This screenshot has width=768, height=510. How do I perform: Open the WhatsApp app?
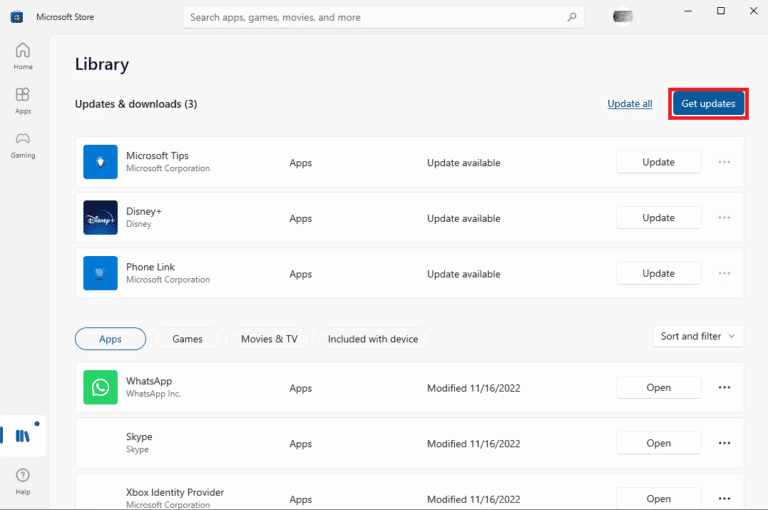pyautogui.click(x=658, y=388)
